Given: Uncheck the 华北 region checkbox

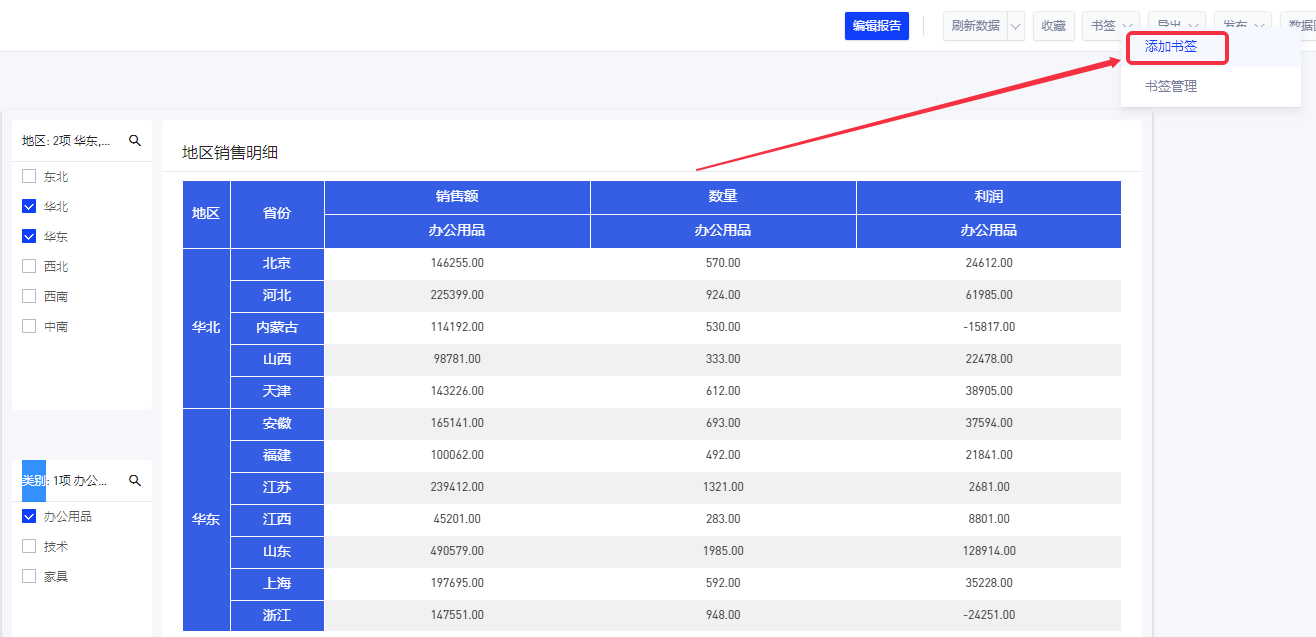Looking at the screenshot, I should coord(29,207).
